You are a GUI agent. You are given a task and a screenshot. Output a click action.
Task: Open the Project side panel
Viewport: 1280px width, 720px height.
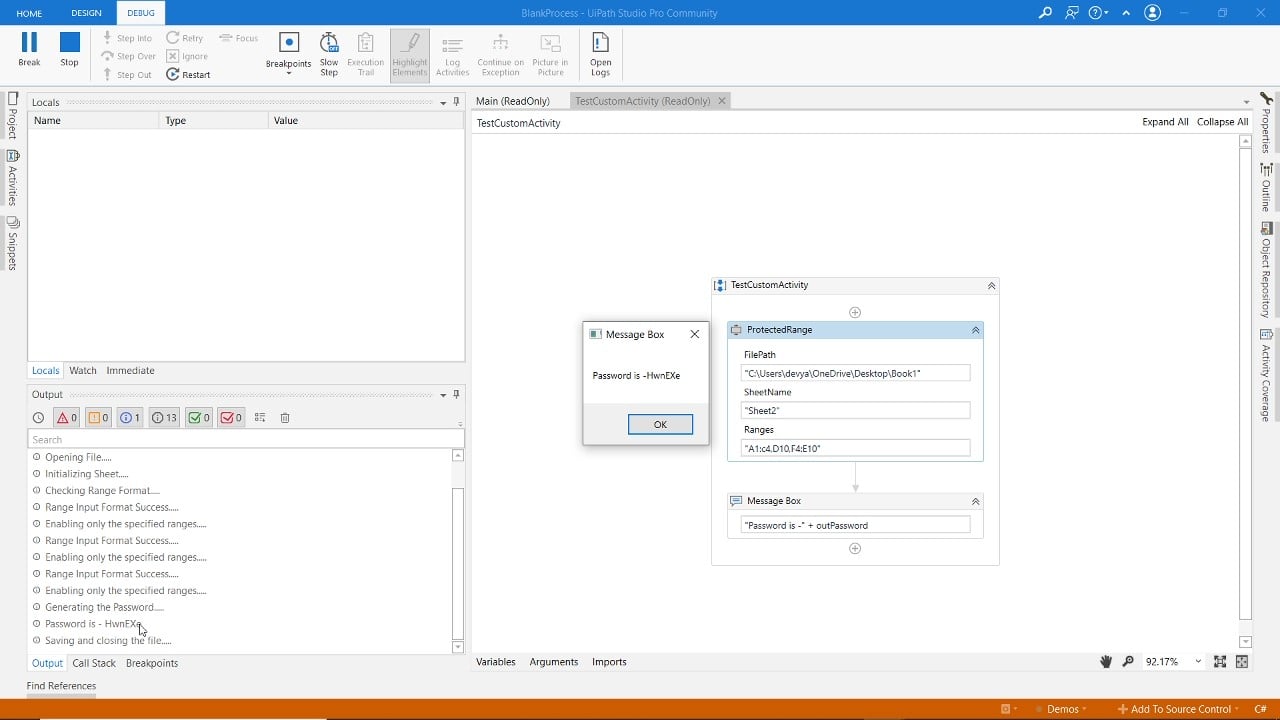coord(12,116)
